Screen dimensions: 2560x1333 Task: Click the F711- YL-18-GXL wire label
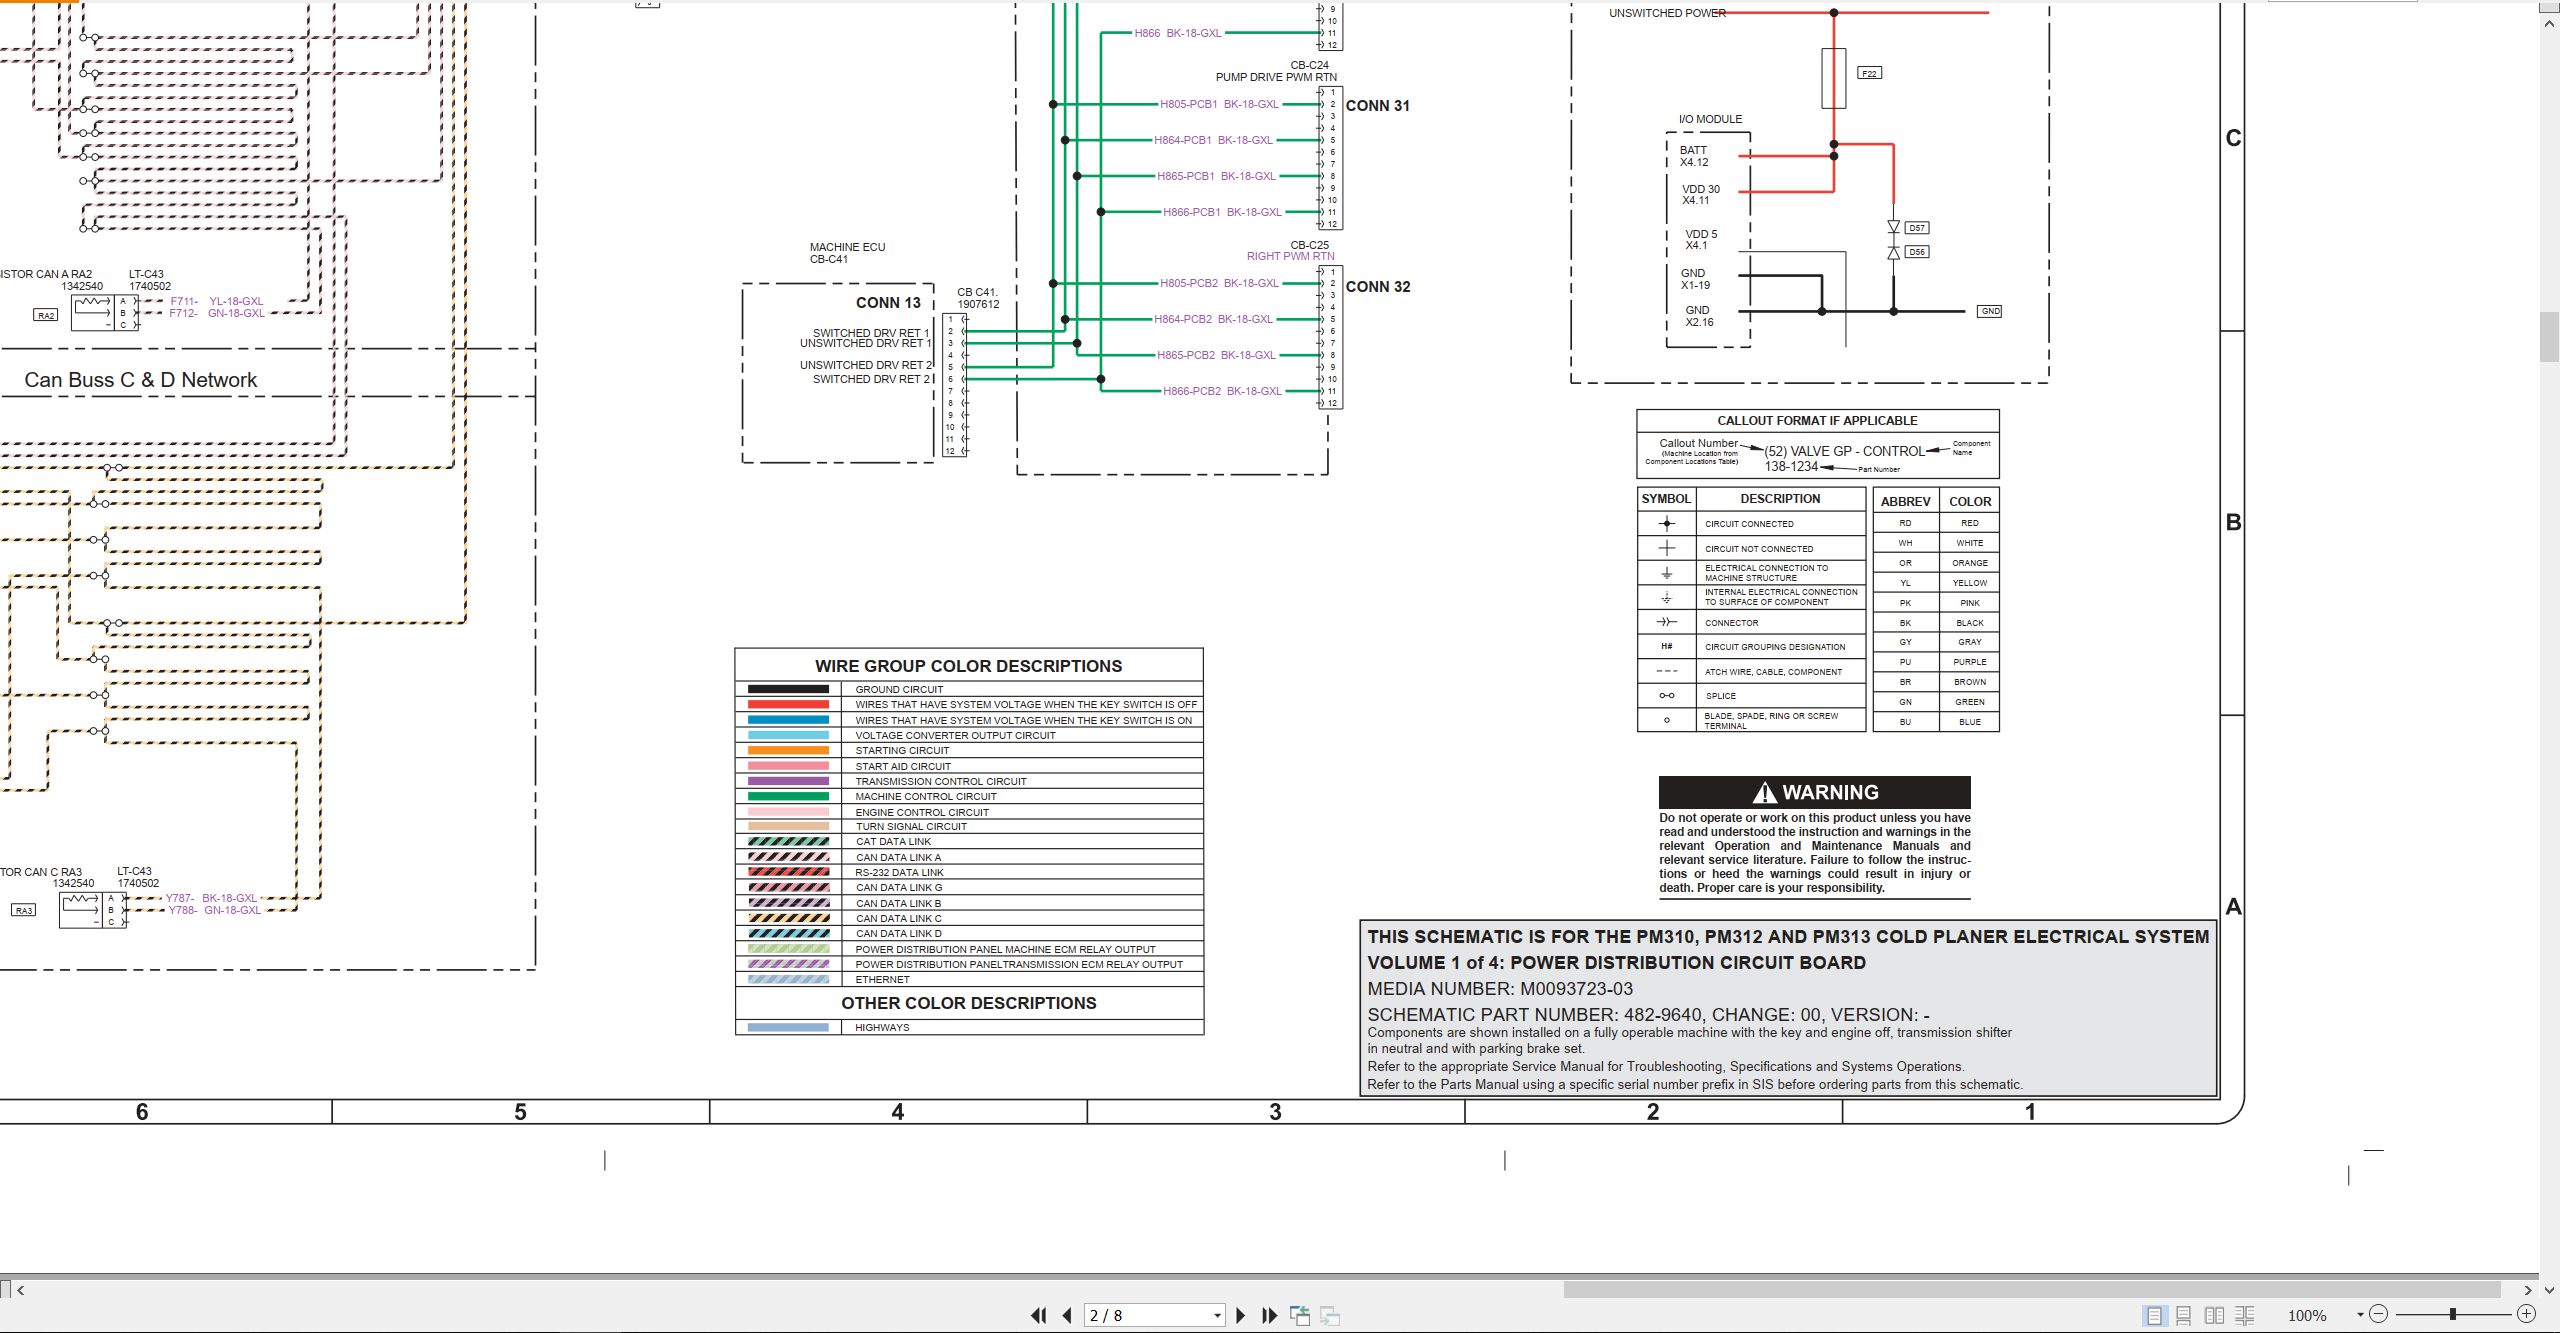click(217, 301)
